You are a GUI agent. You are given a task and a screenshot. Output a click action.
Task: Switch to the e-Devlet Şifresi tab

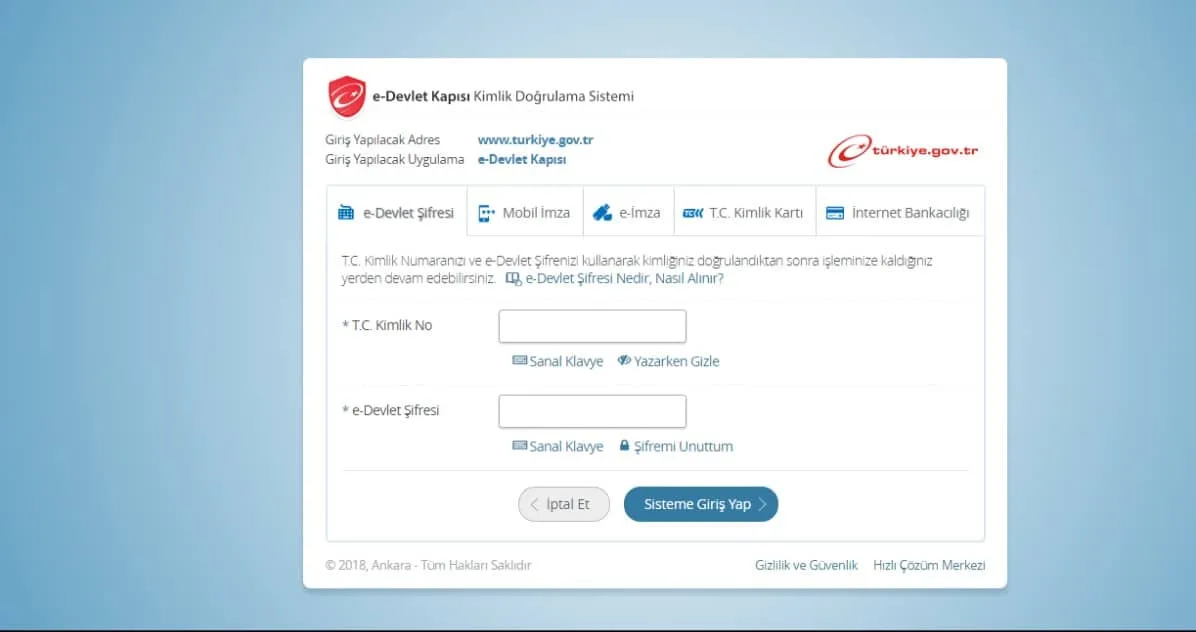click(397, 213)
